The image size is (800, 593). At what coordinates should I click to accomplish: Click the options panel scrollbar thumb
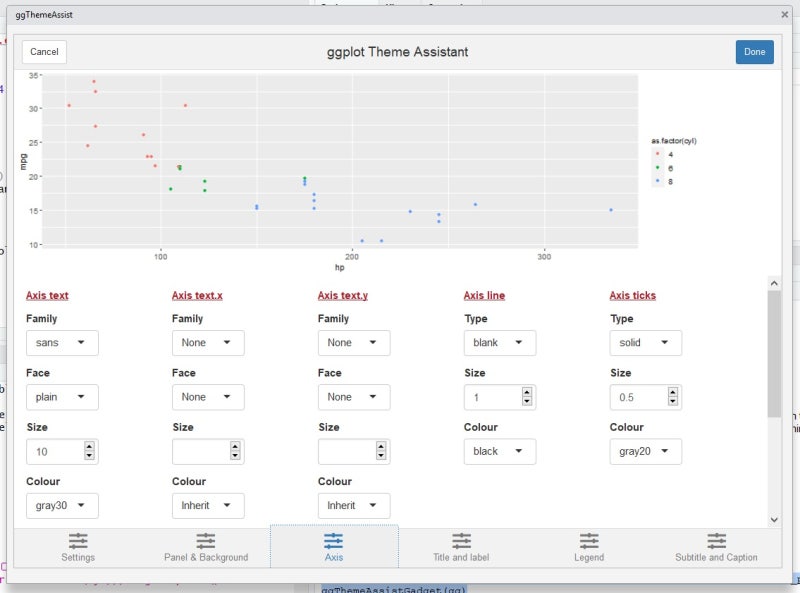(x=774, y=353)
